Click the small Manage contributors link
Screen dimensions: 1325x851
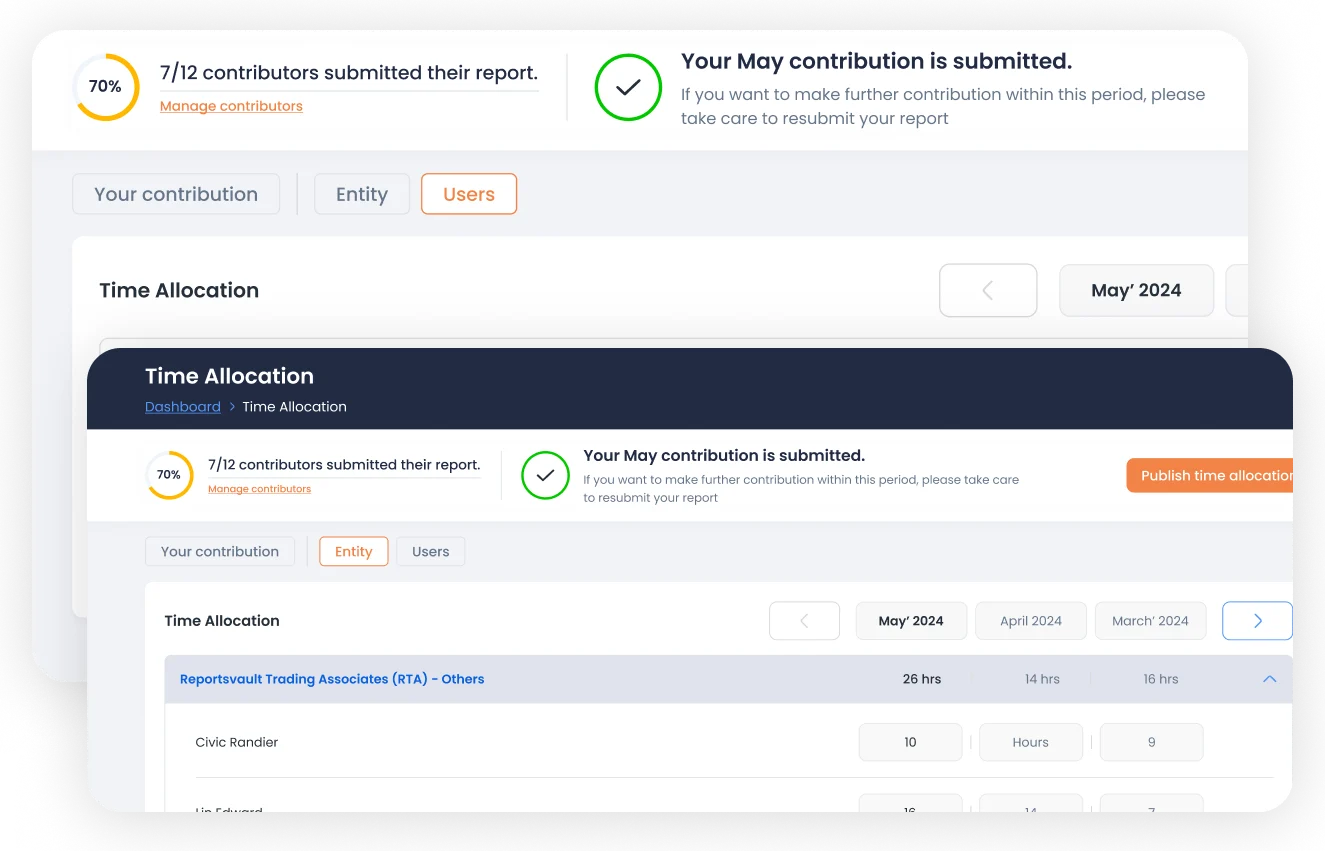(259, 489)
